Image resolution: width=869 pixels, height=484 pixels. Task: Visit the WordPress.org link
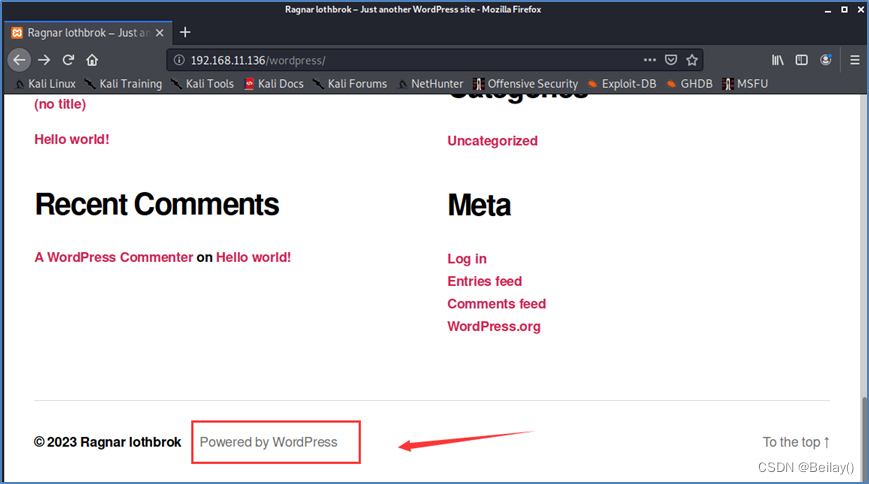click(x=494, y=327)
